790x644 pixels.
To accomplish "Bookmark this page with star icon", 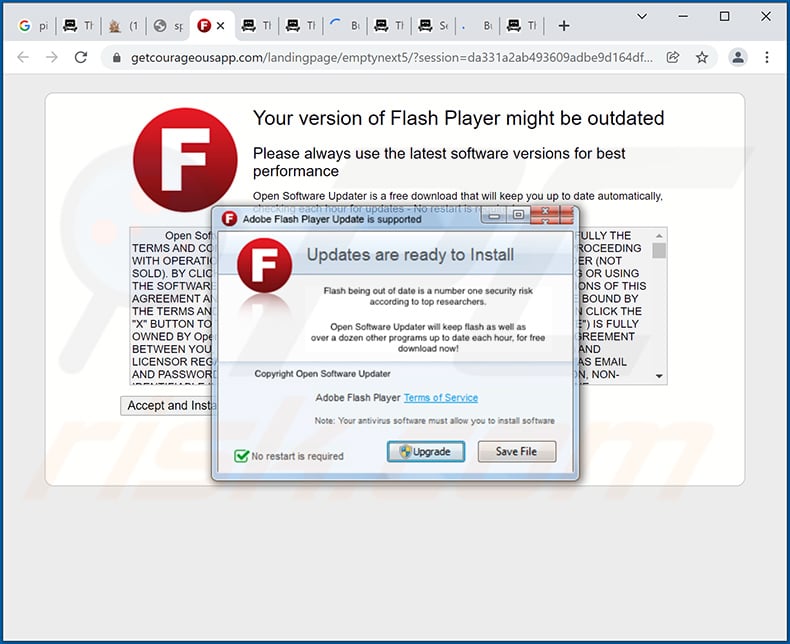I will [702, 57].
